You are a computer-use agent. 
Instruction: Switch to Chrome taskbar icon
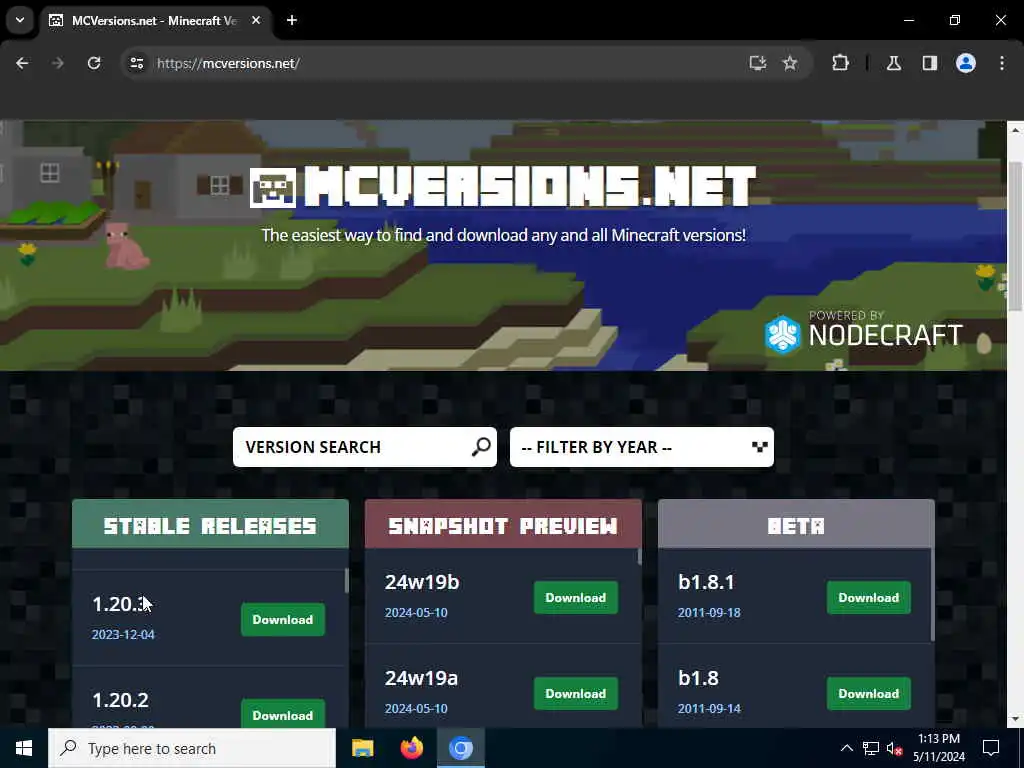coord(460,748)
